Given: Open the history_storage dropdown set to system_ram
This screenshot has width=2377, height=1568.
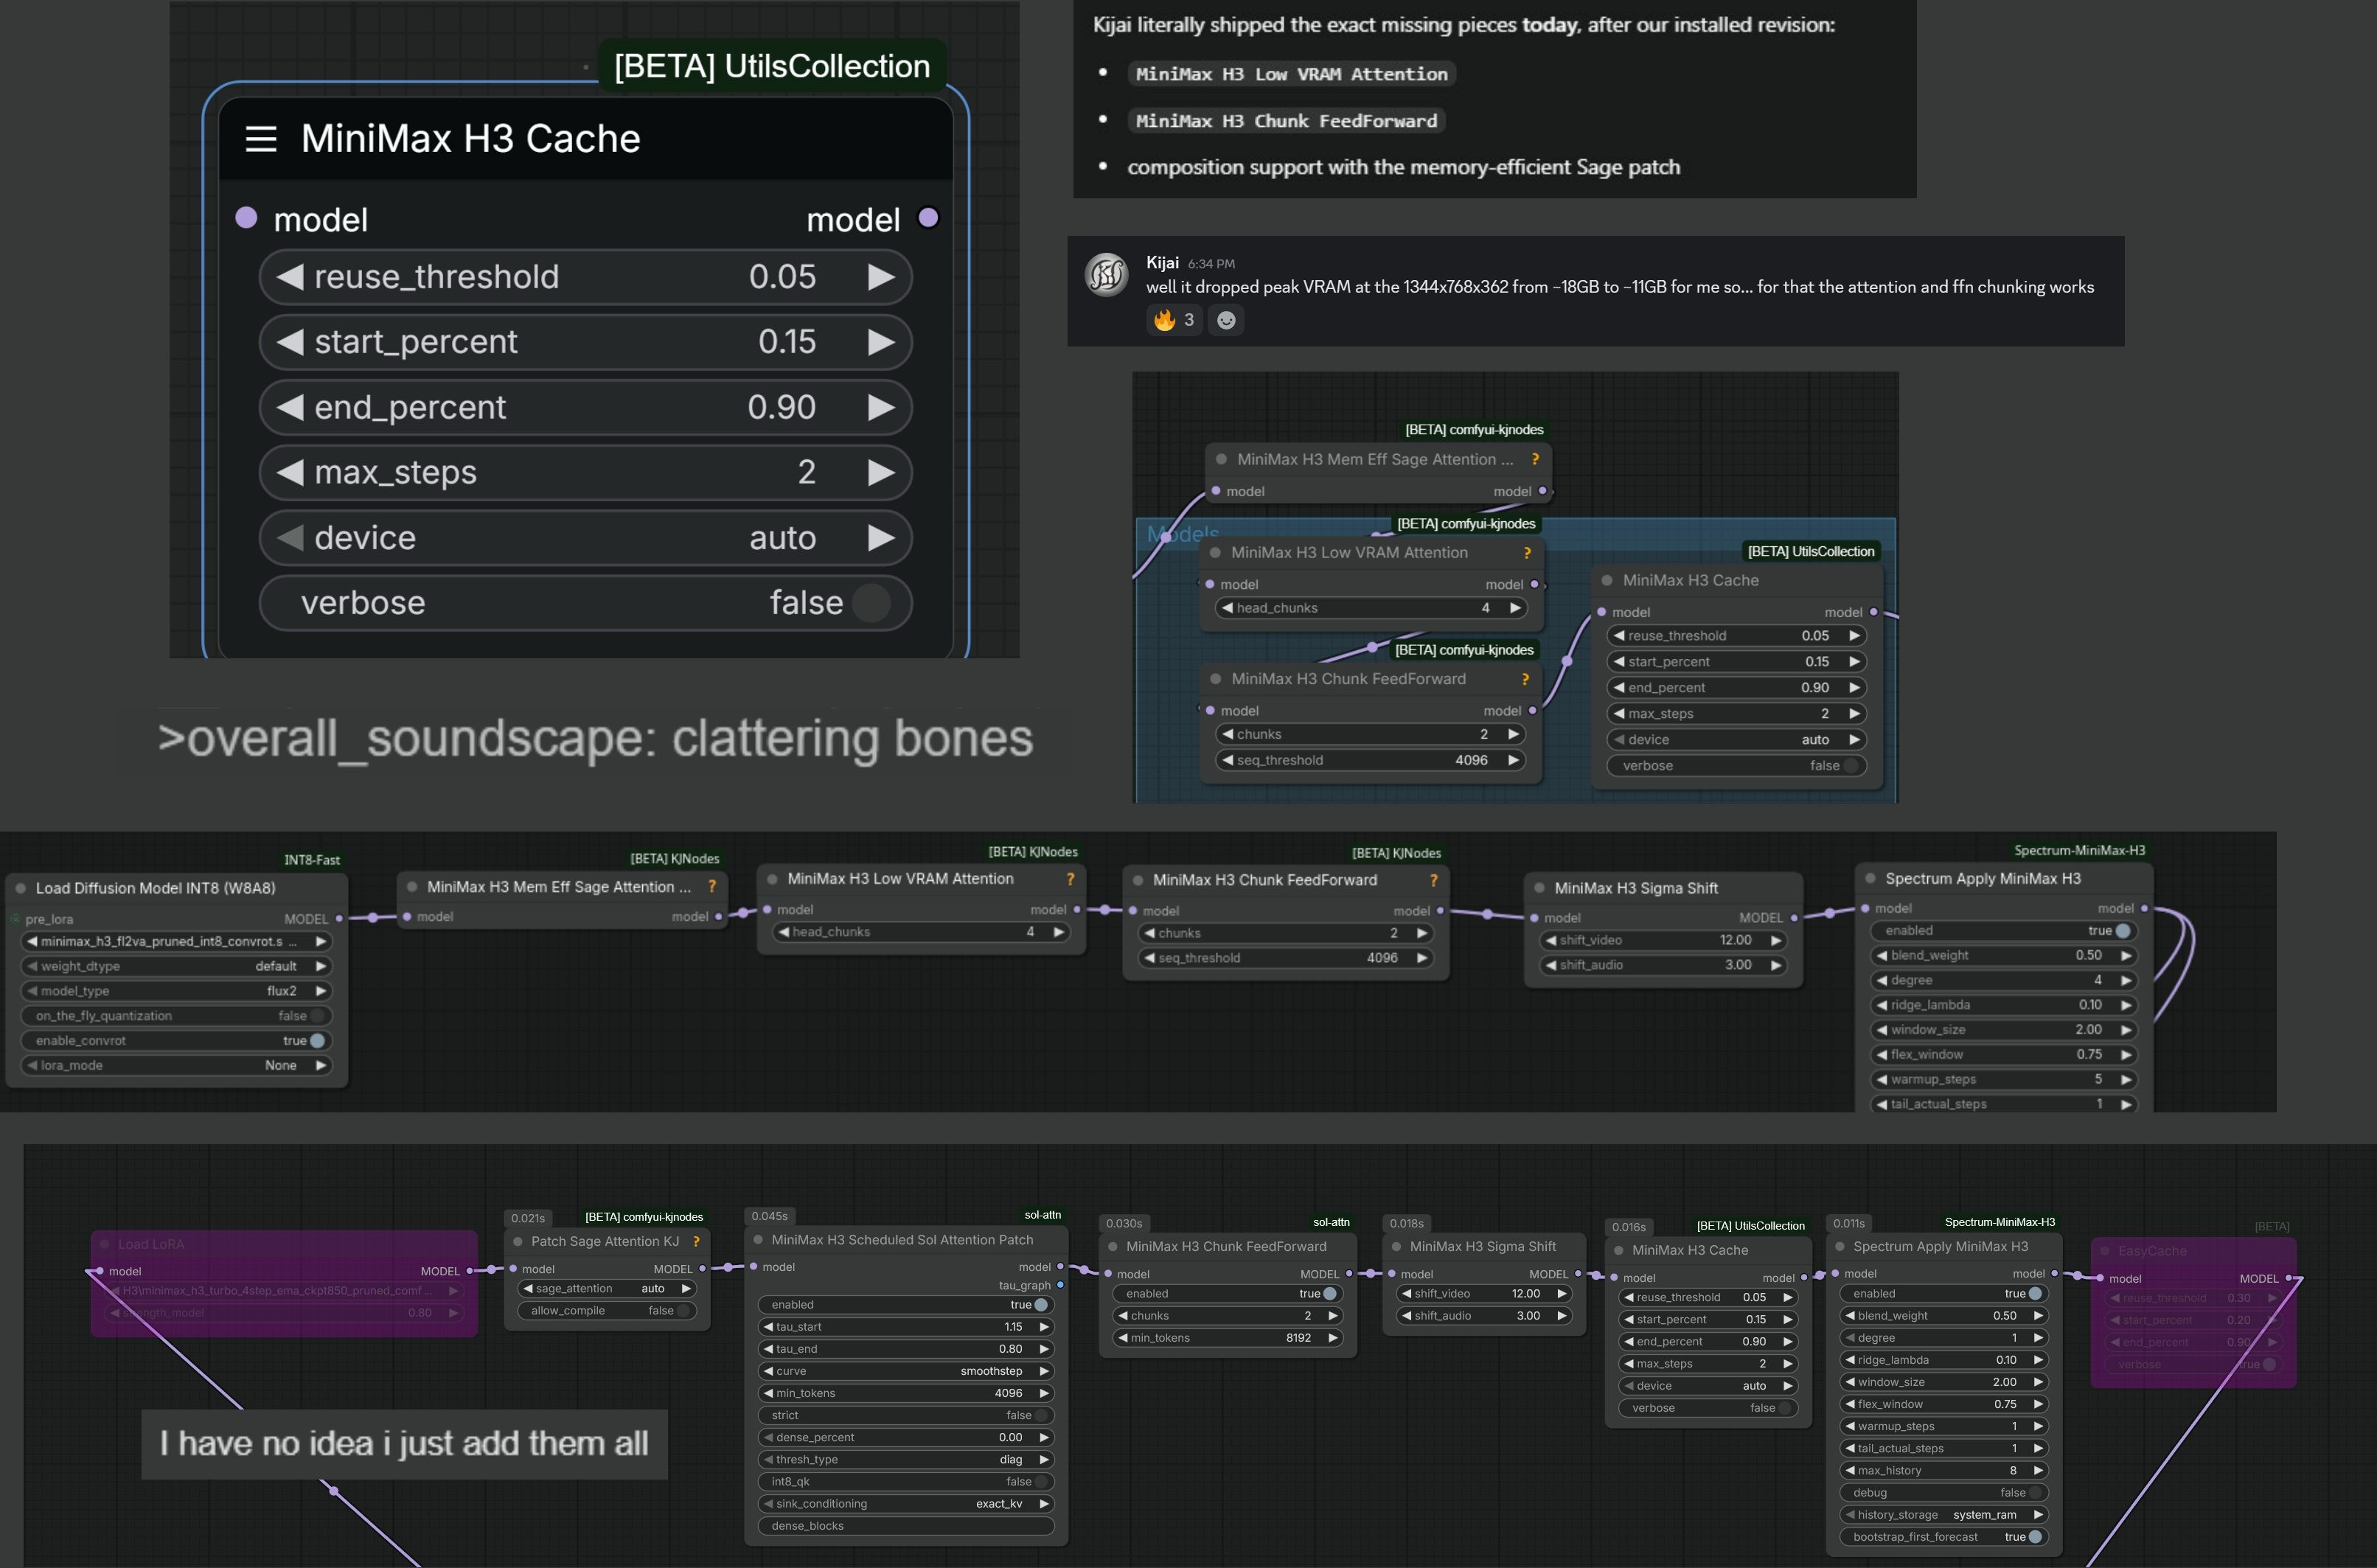Looking at the screenshot, I should (x=1943, y=1515).
